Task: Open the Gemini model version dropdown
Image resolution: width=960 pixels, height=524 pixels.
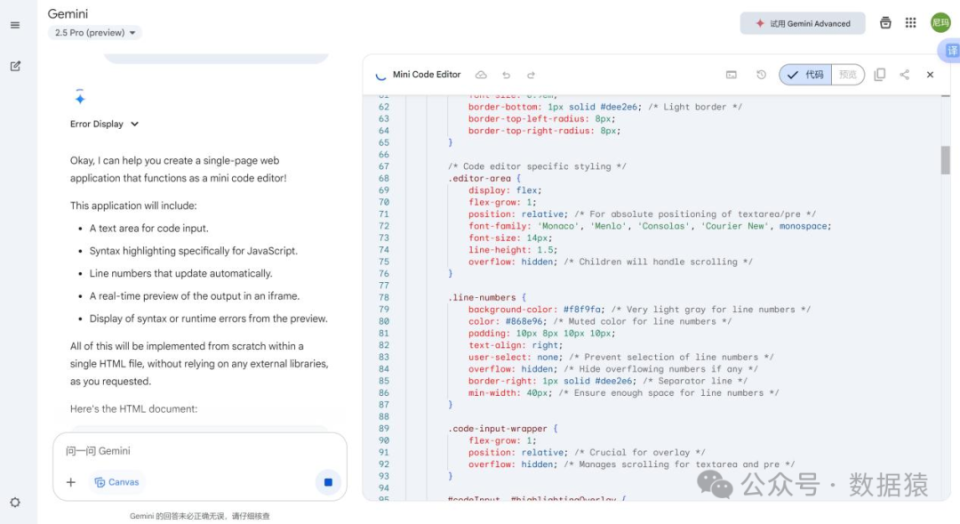Action: coord(95,32)
